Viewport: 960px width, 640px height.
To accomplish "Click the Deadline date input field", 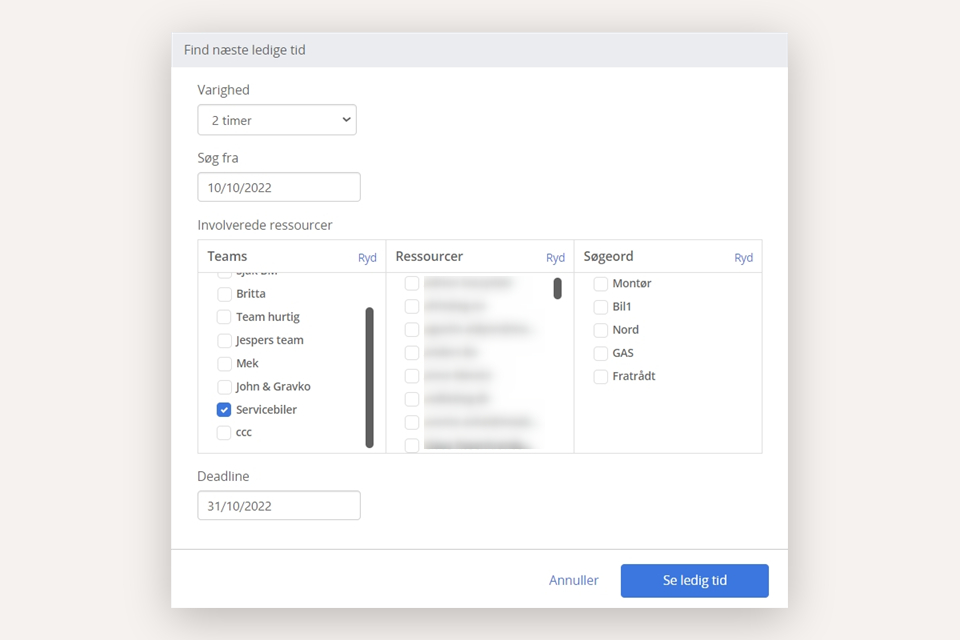I will coord(279,506).
